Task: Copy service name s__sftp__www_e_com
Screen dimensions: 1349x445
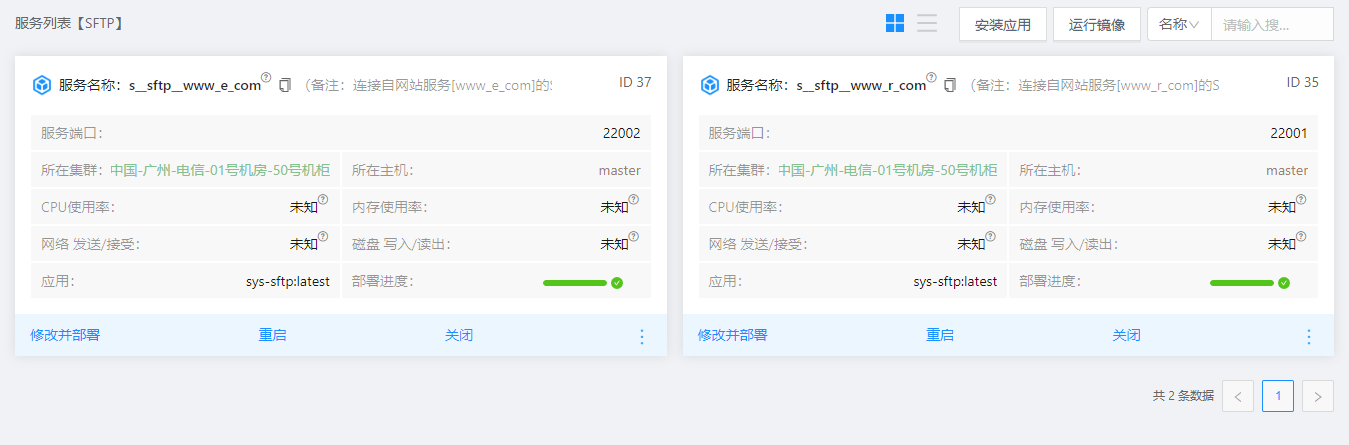Action: (285, 85)
